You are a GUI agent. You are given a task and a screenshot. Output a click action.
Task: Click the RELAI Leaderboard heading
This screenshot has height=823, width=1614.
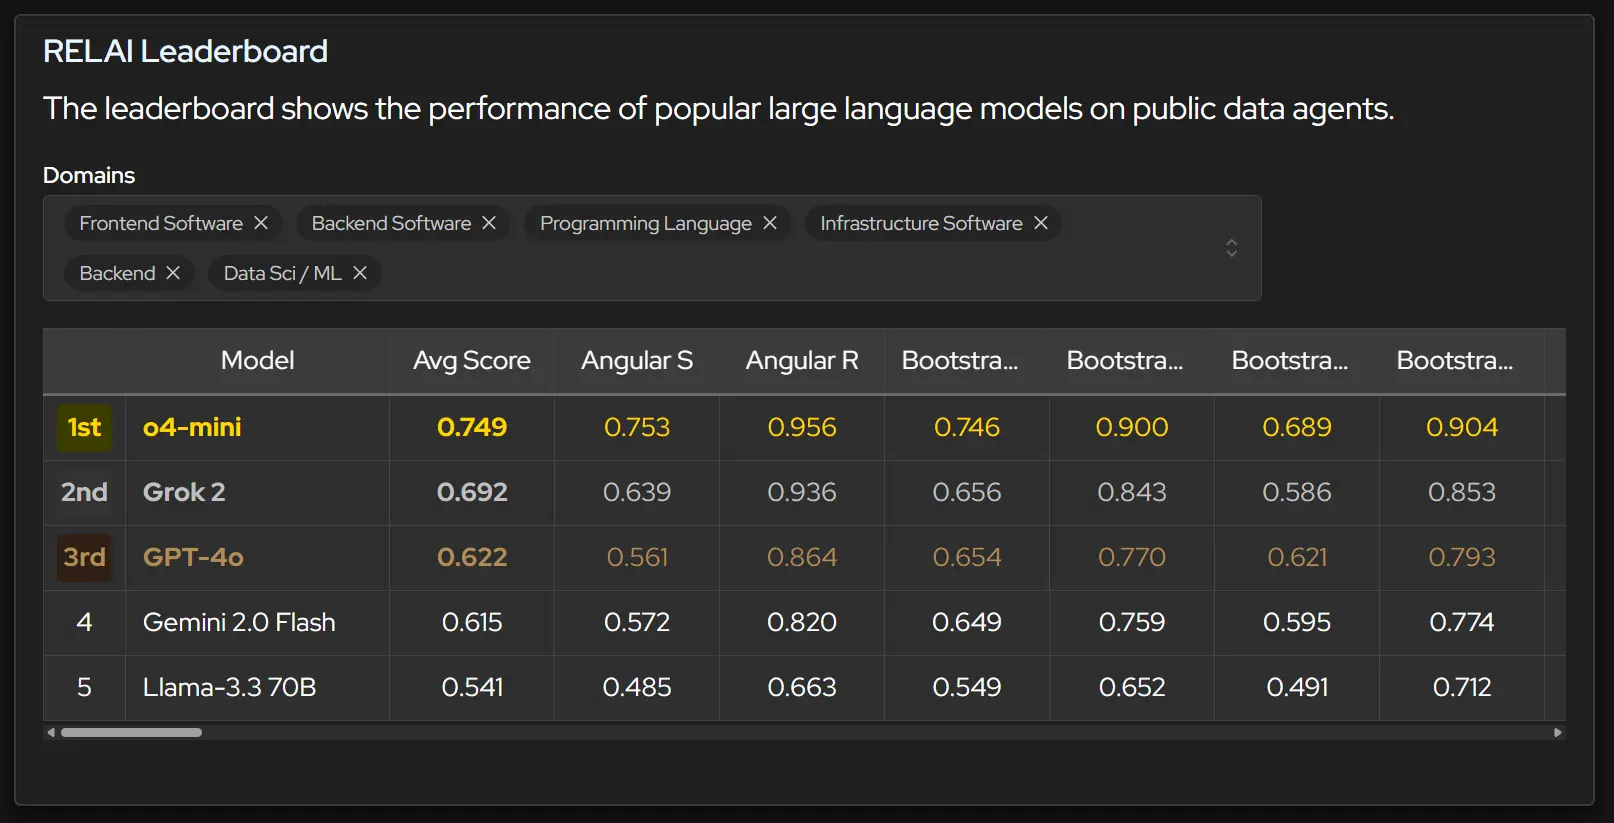click(185, 51)
